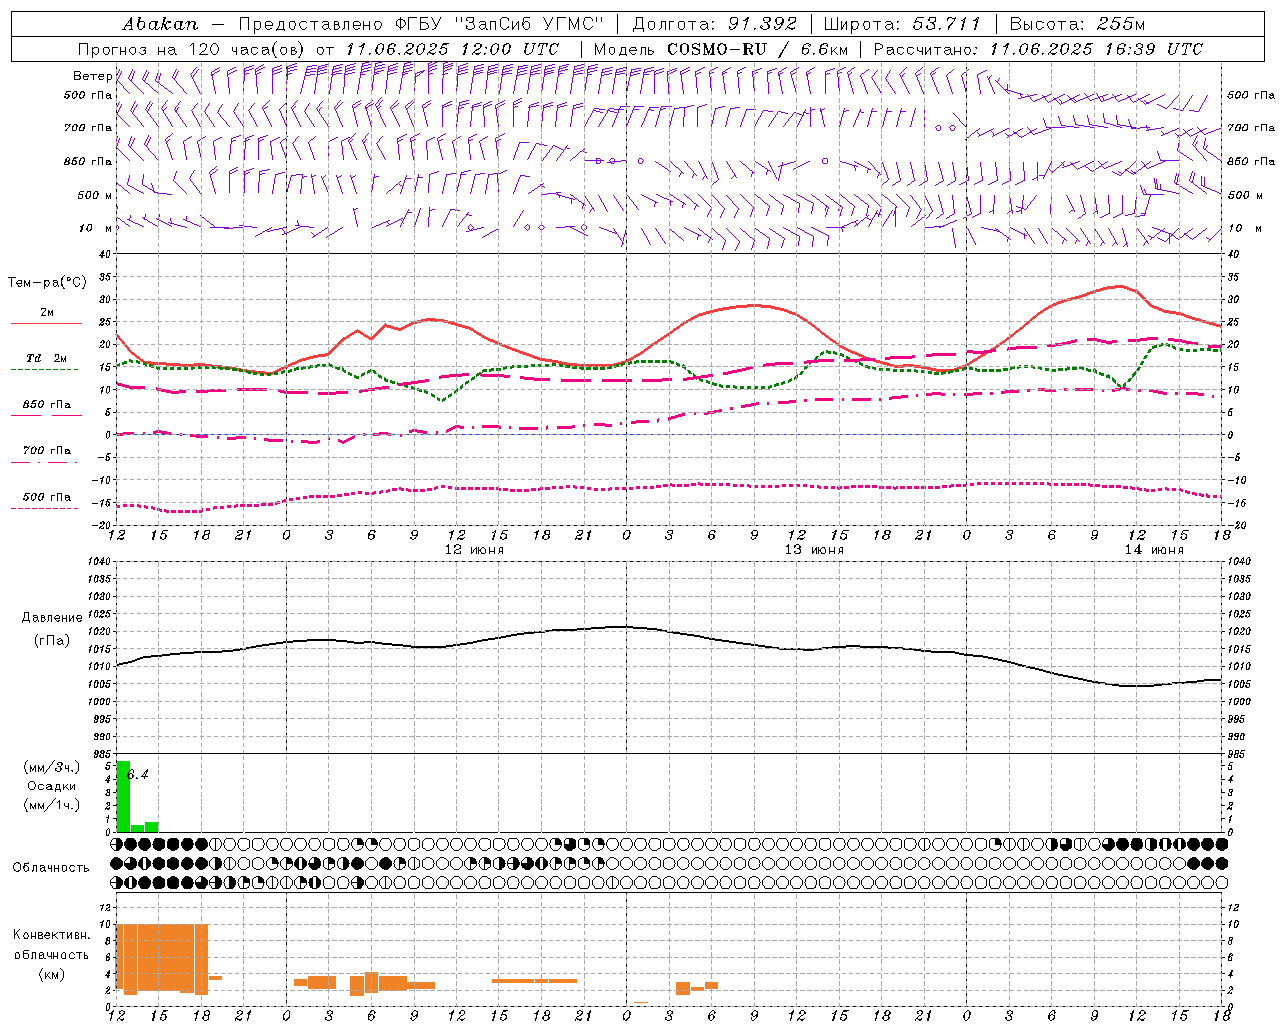1280x1024 pixels.
Task: Click the "6.4" precipitation value label
Action: point(138,774)
